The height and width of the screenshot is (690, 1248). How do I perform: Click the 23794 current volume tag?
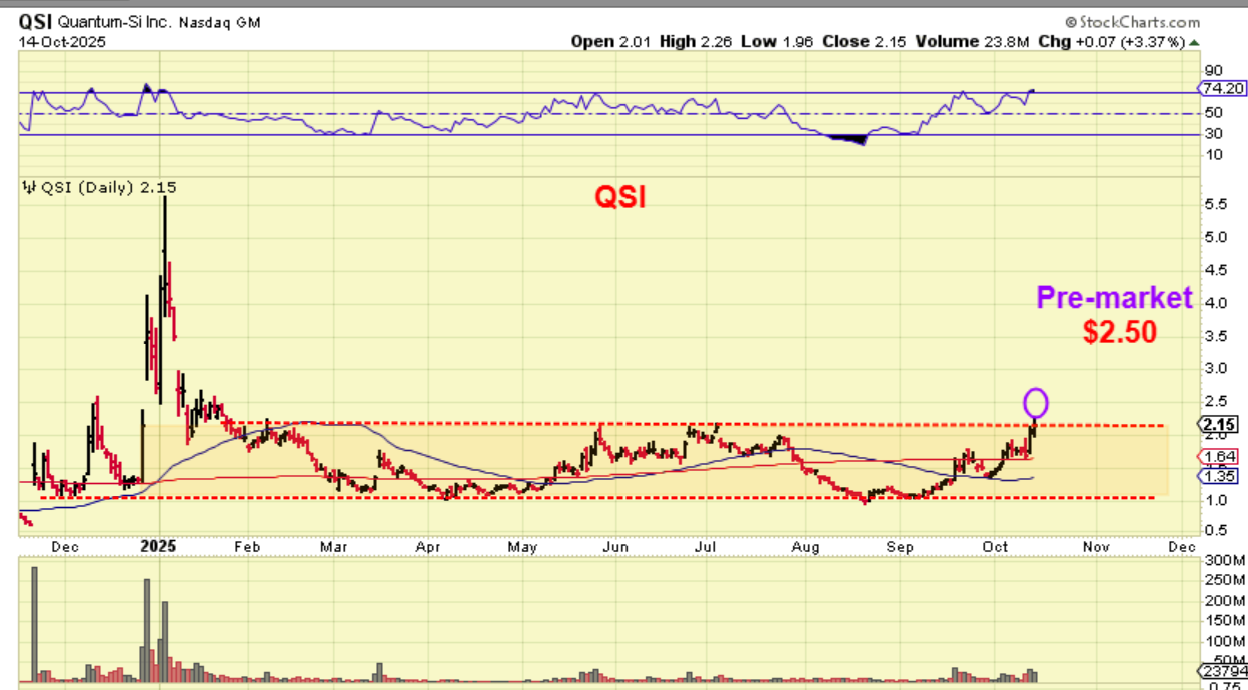[1222, 671]
